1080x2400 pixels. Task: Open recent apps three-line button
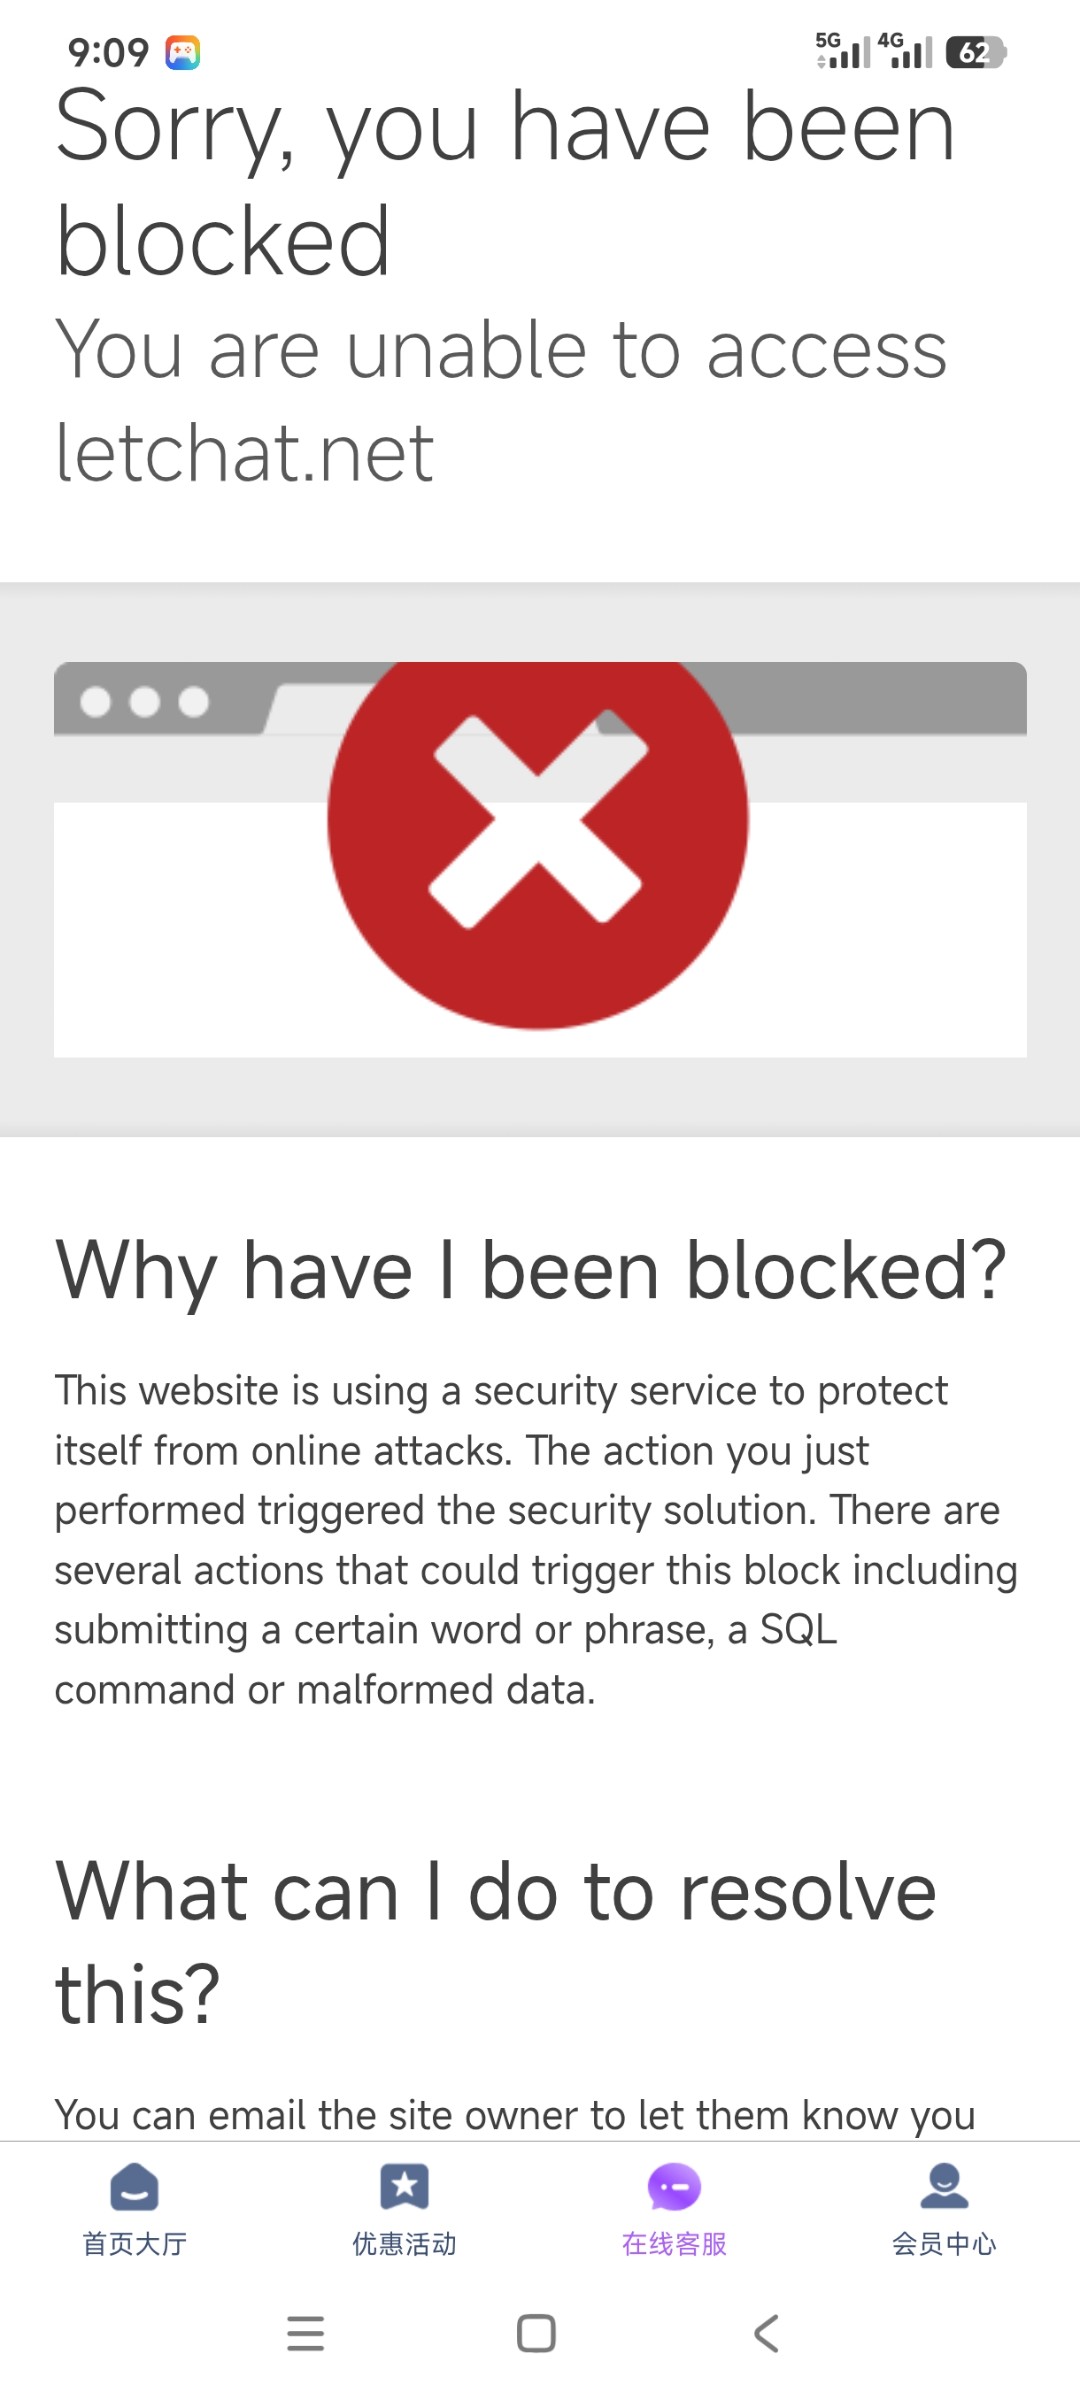coord(305,2334)
